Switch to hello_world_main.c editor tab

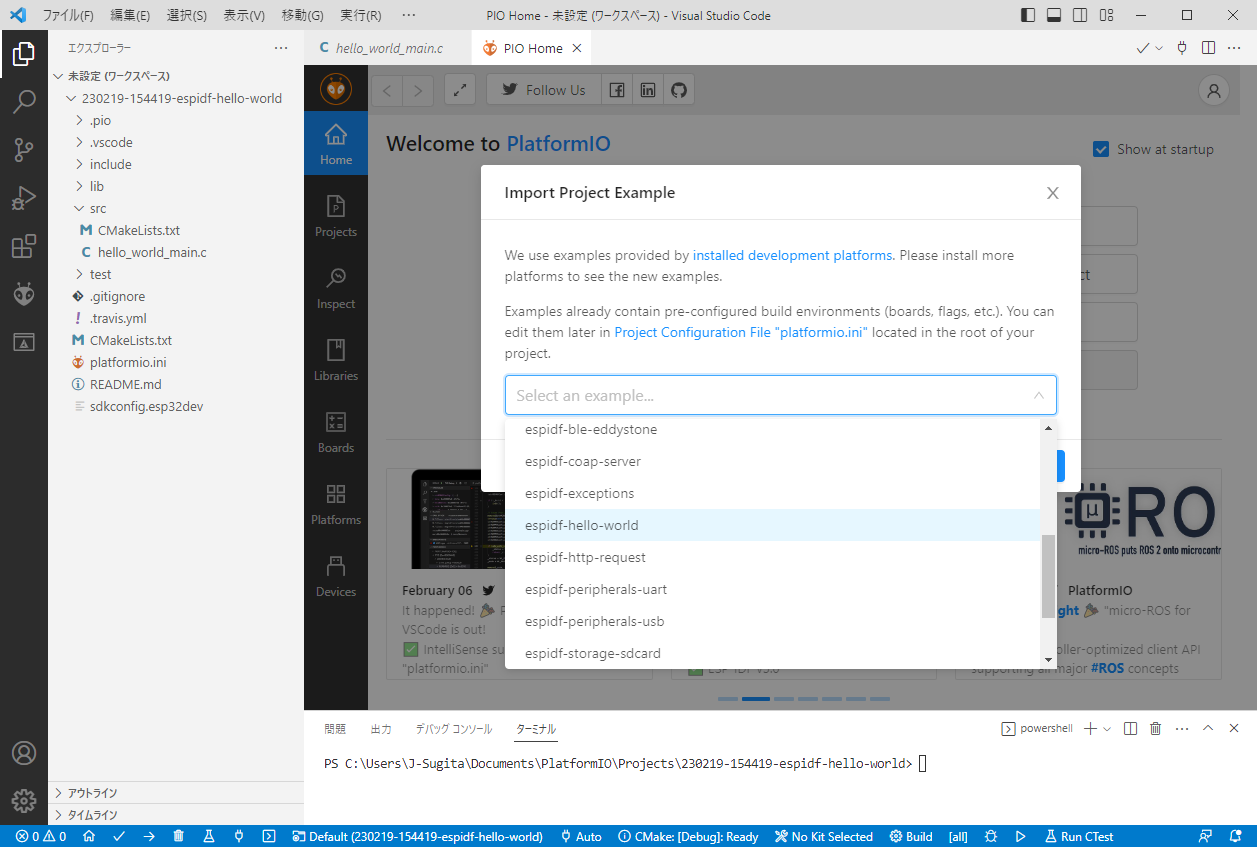390,48
